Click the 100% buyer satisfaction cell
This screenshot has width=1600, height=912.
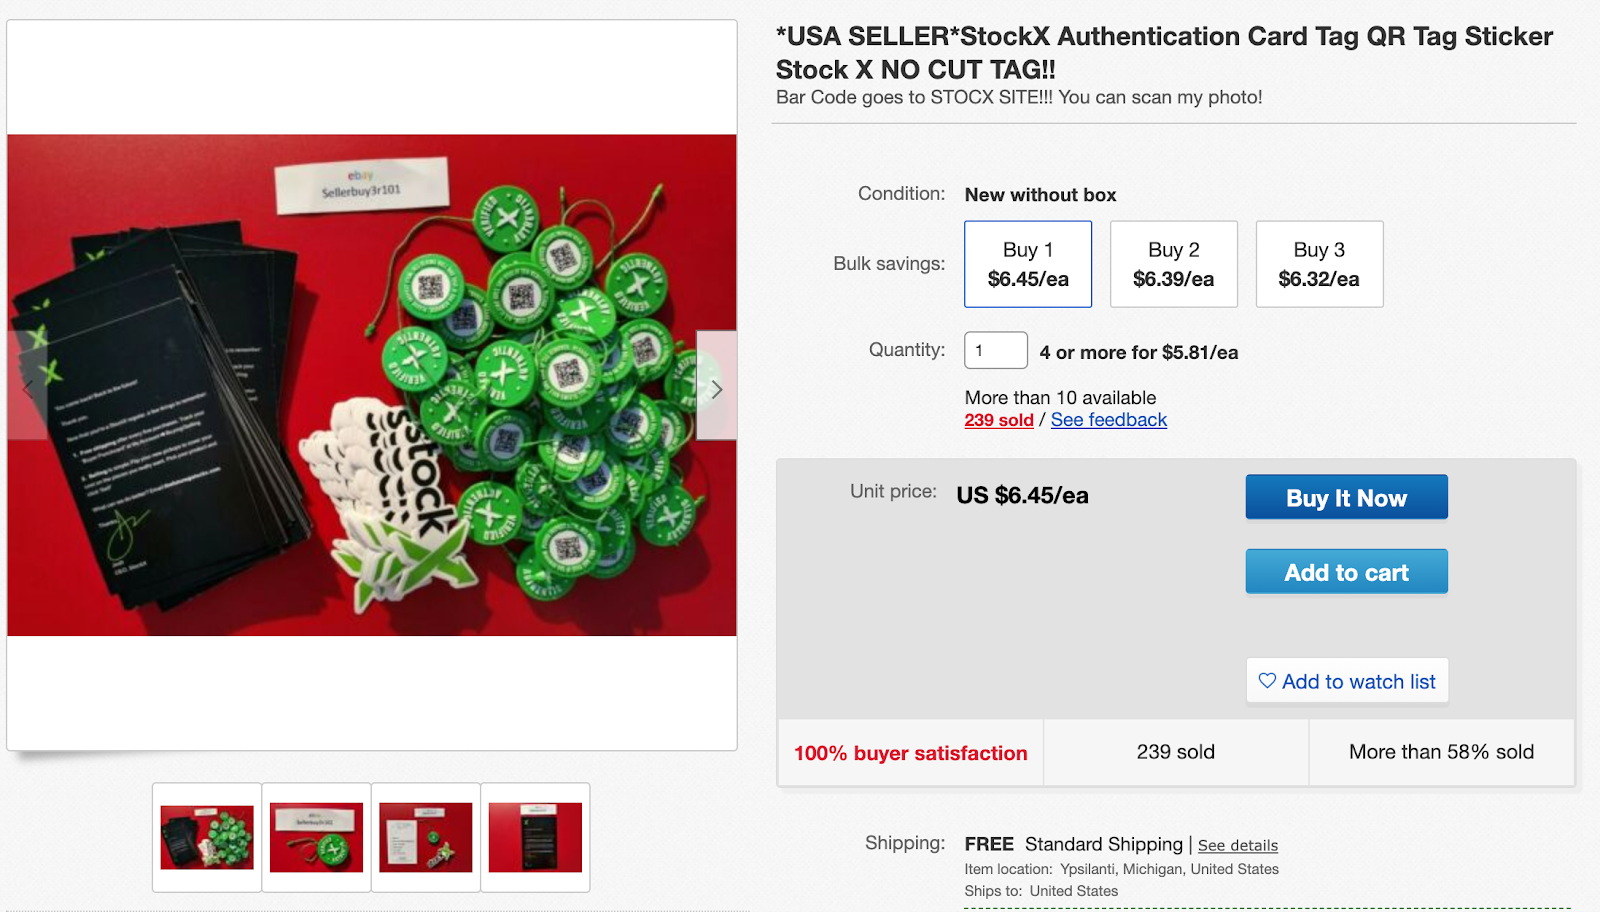point(911,753)
